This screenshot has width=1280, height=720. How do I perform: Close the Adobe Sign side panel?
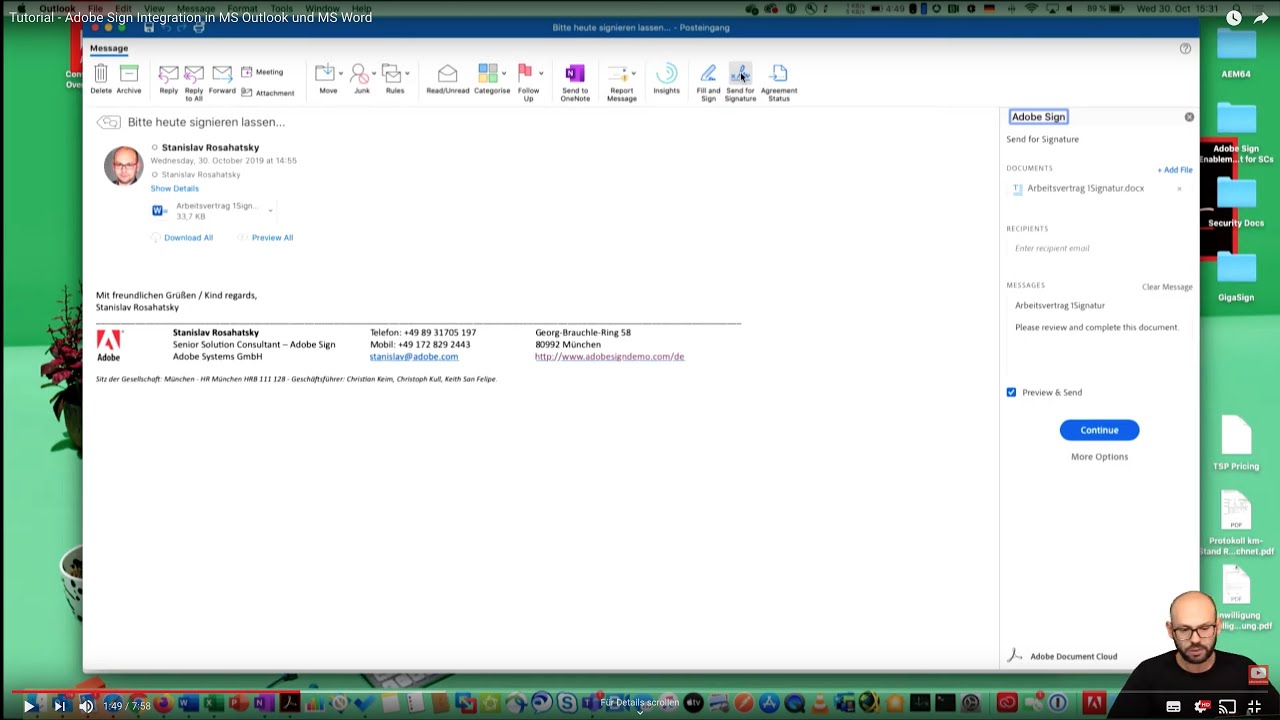(x=1189, y=117)
